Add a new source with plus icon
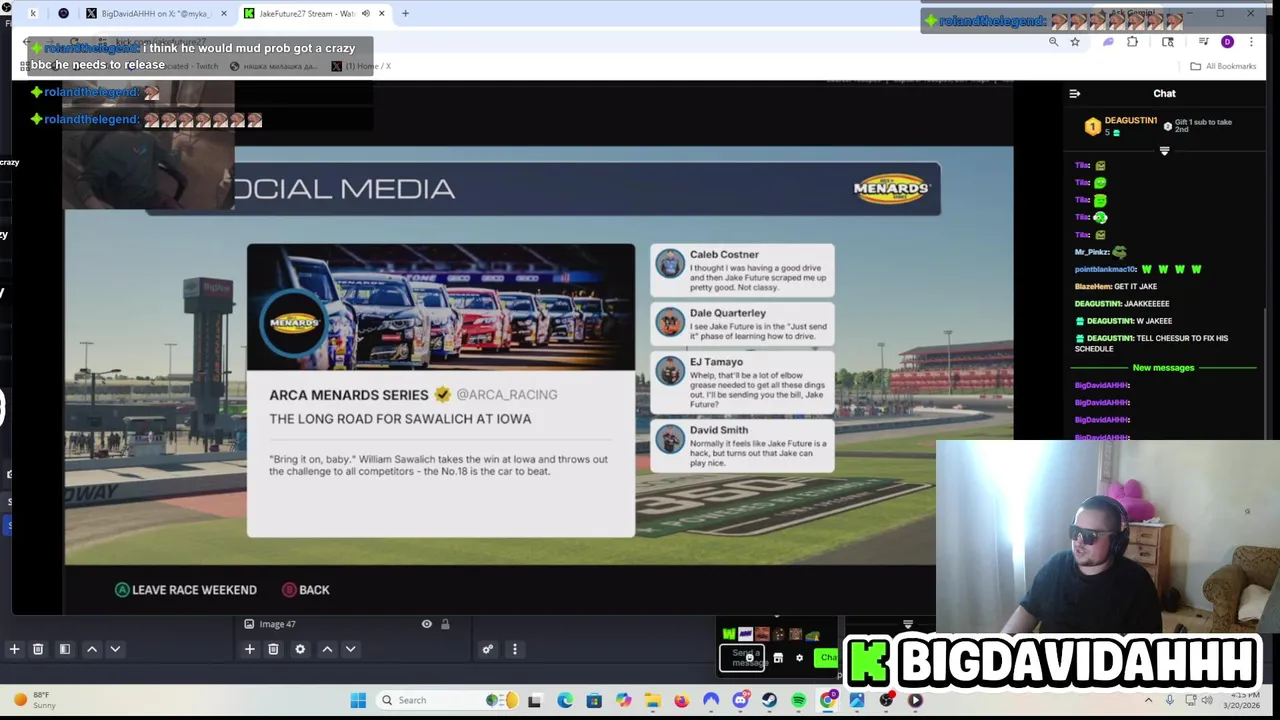Viewport: 1280px width, 720px height. (250, 649)
